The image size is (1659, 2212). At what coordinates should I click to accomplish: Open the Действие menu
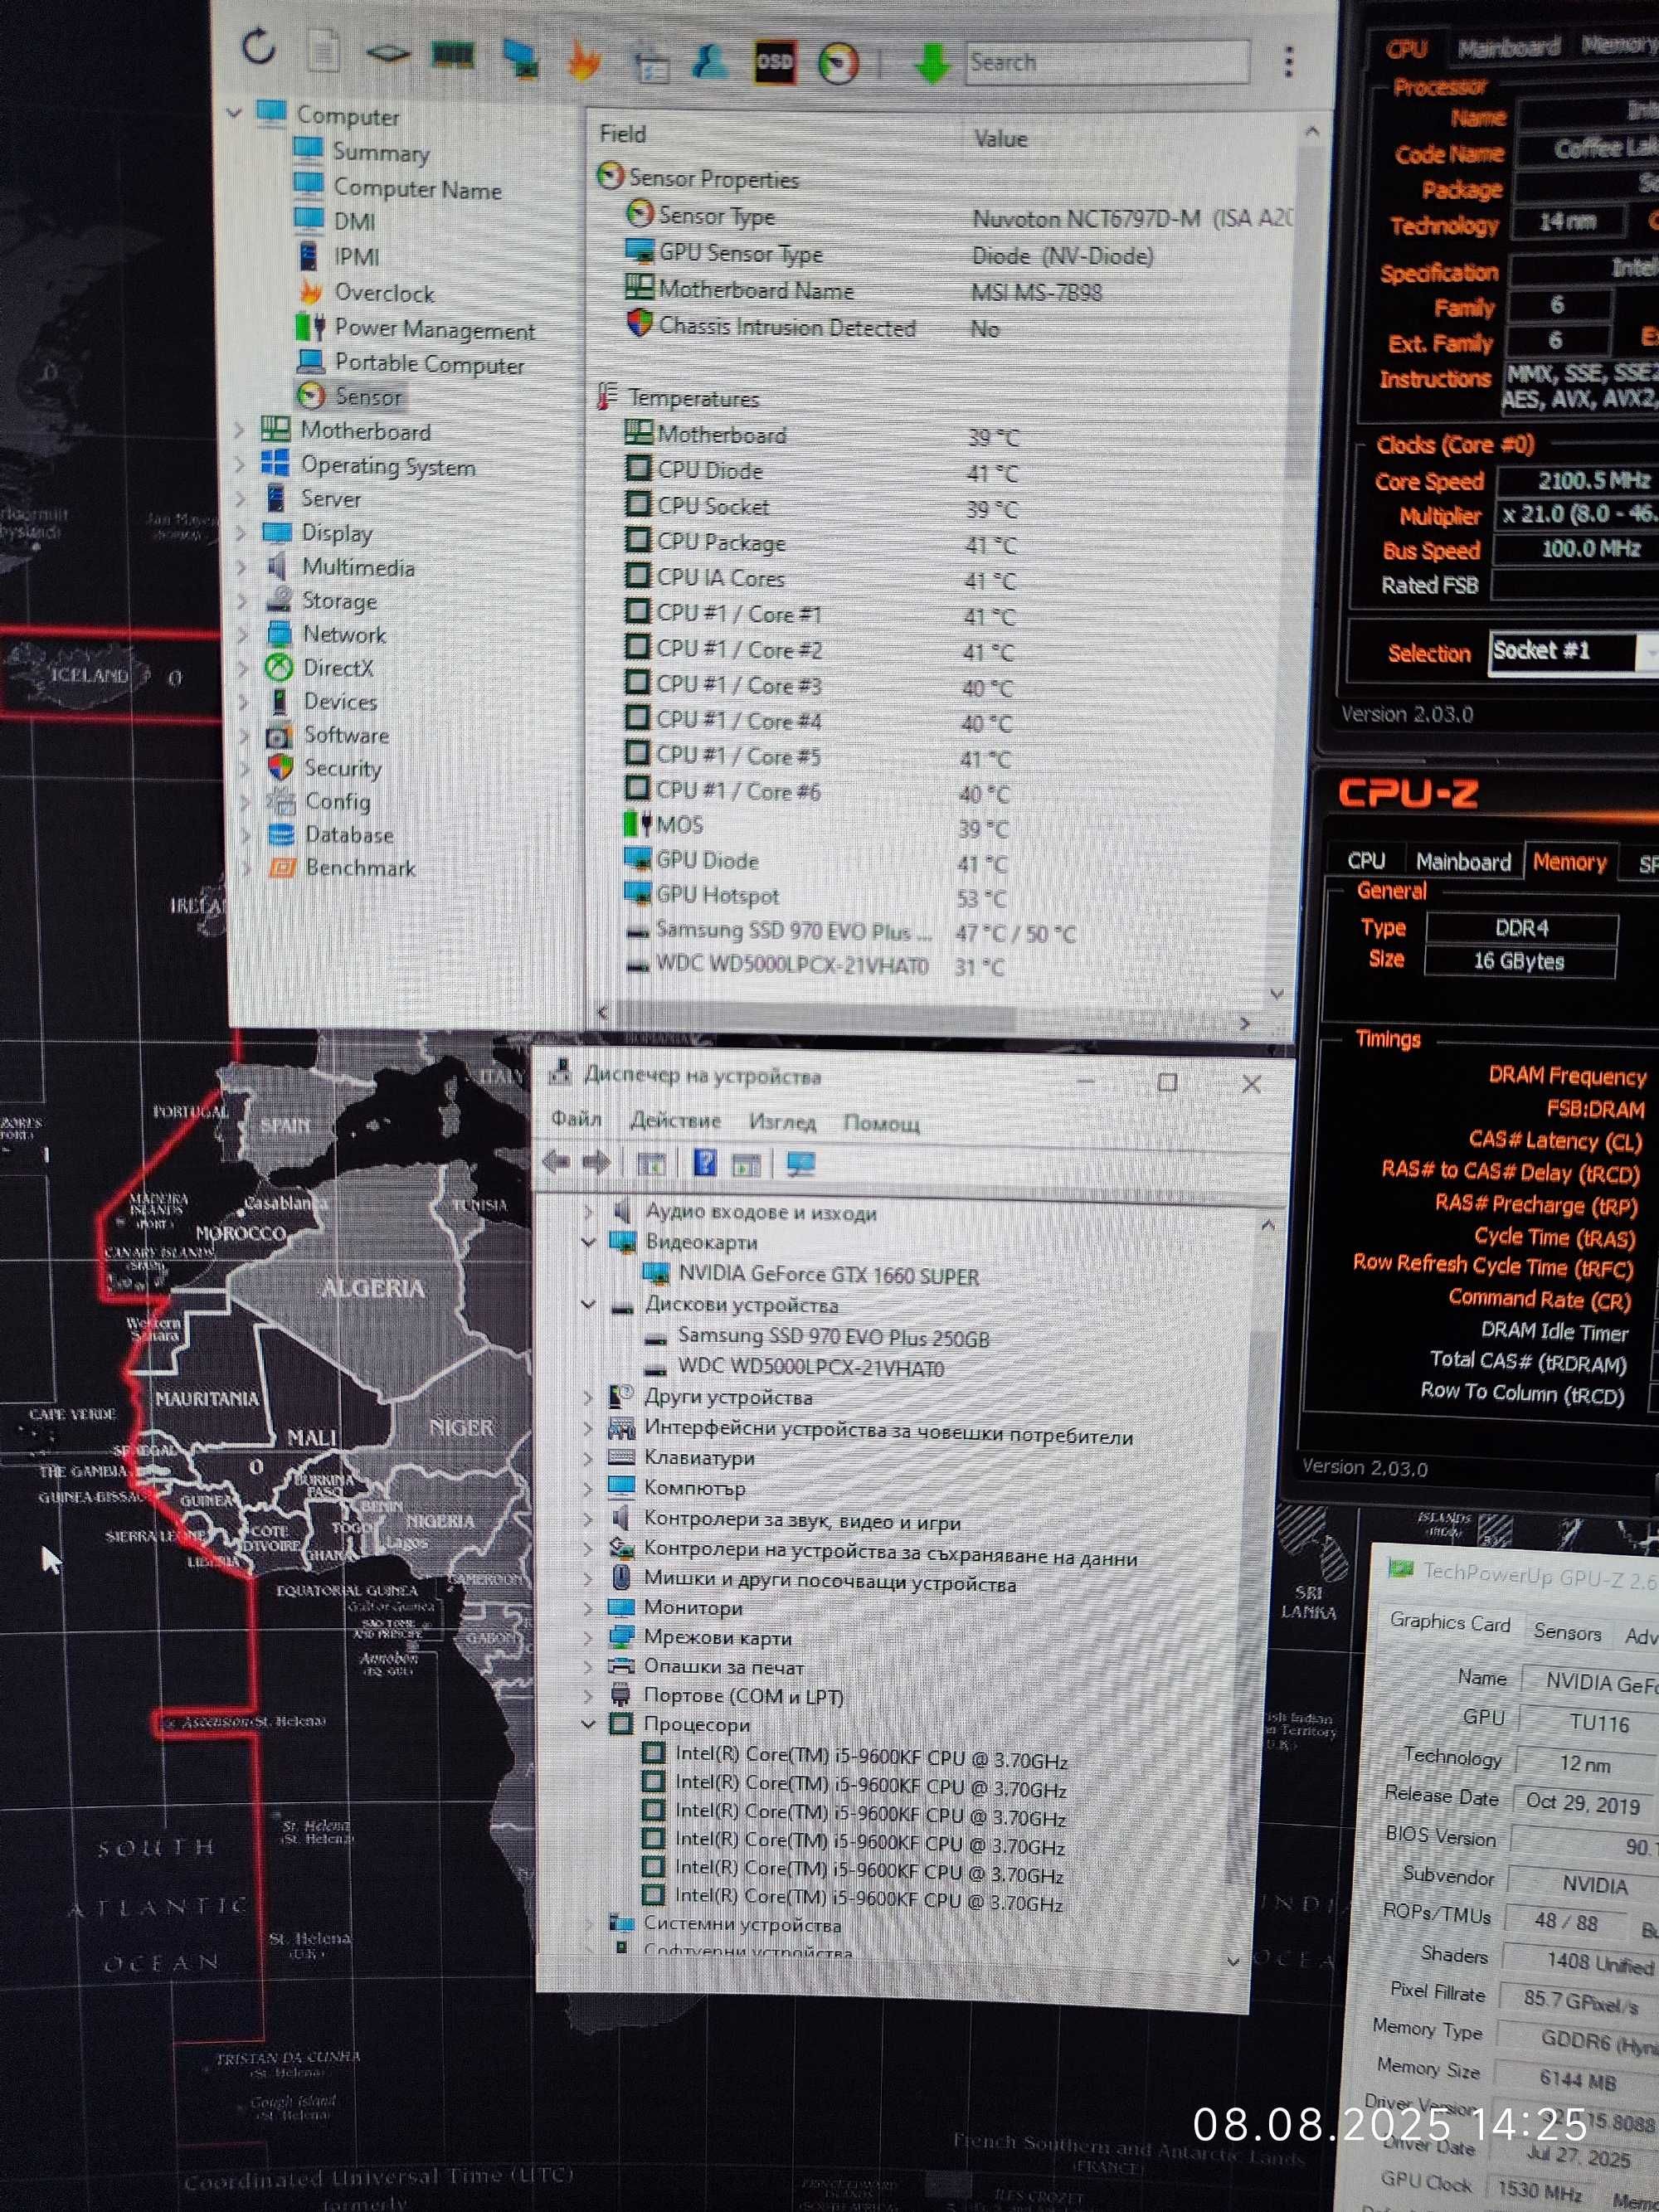tap(675, 1120)
